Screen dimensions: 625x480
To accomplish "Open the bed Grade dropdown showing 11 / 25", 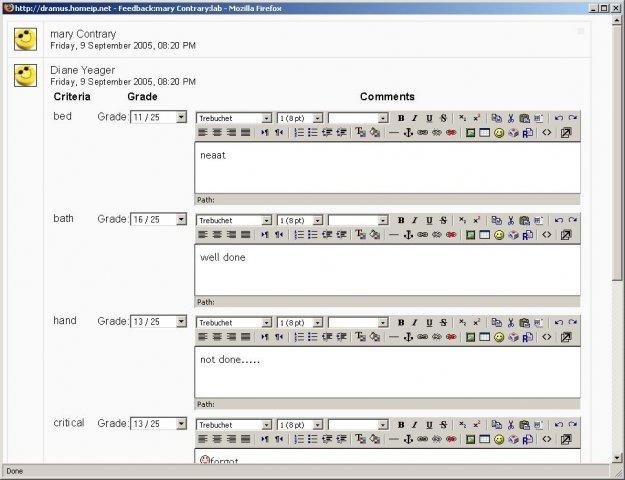I will (x=159, y=117).
